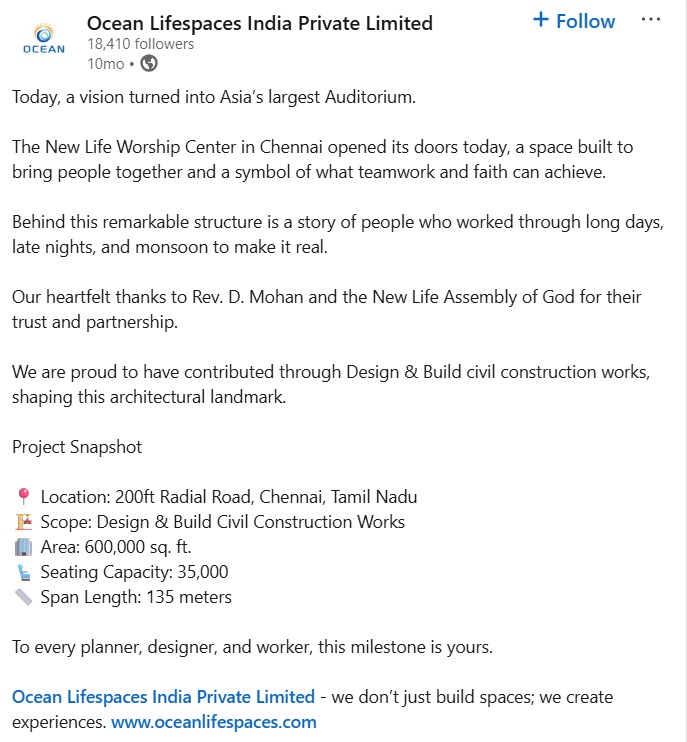
Task: Follow Ocean Lifespaces India Private Limited
Action: pyautogui.click(x=573, y=21)
